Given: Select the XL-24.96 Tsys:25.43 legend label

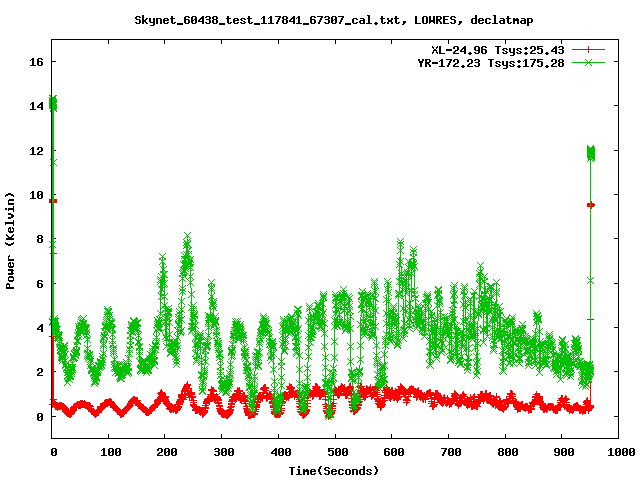Looking at the screenshot, I should pos(498,50).
